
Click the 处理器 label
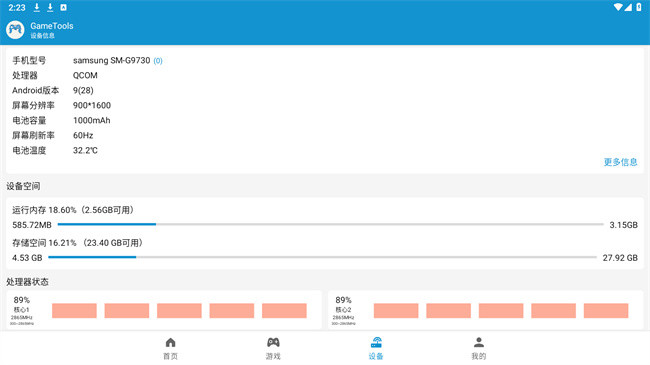tap(25, 75)
